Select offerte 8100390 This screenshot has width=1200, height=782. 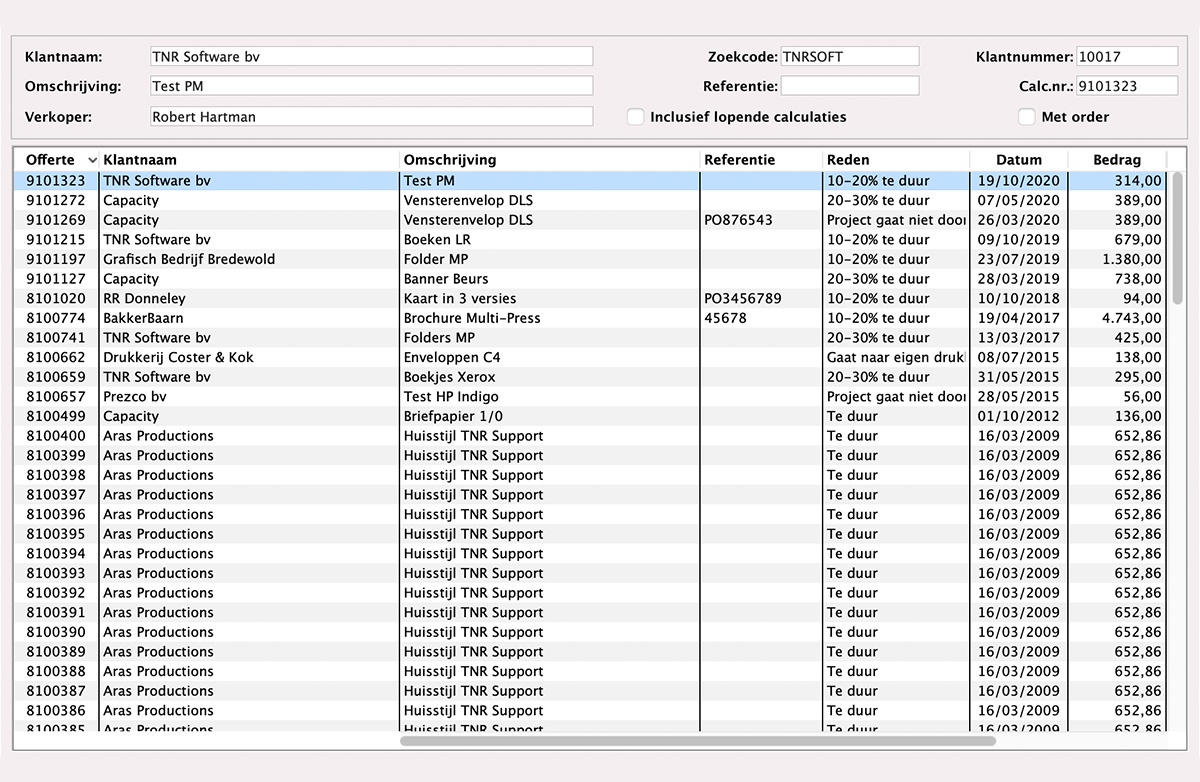(55, 632)
